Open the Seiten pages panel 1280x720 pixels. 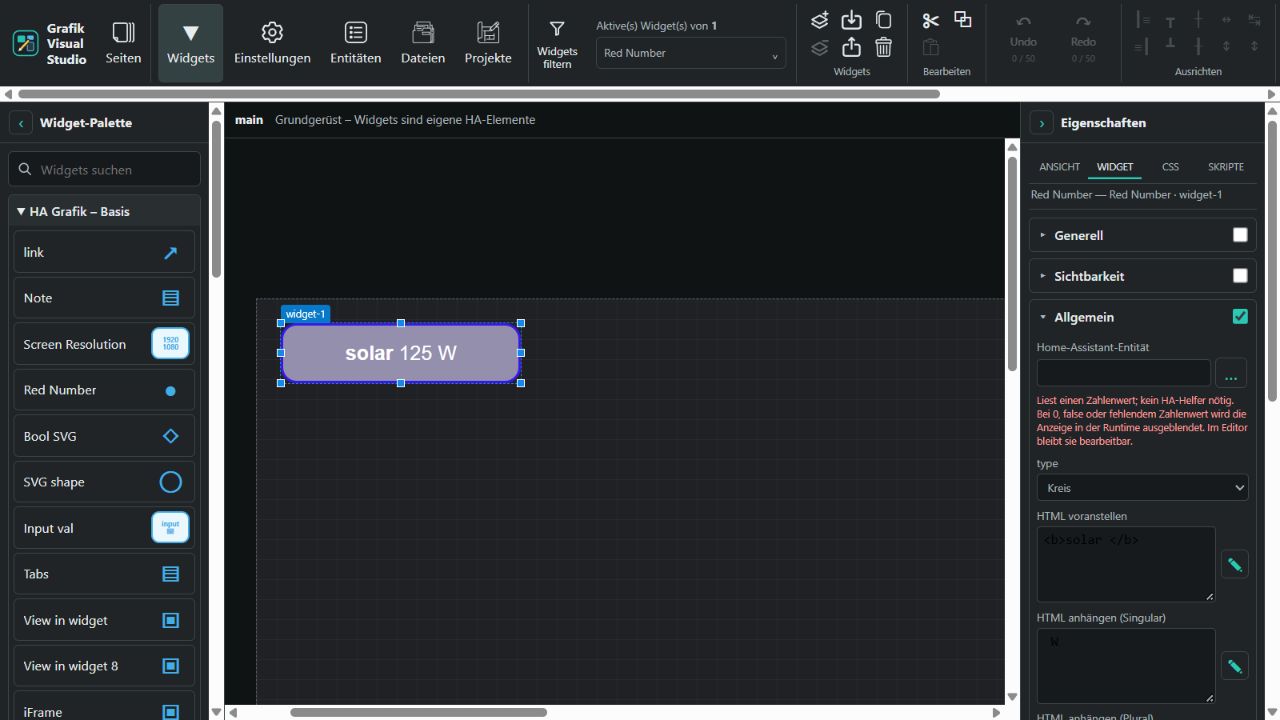123,43
